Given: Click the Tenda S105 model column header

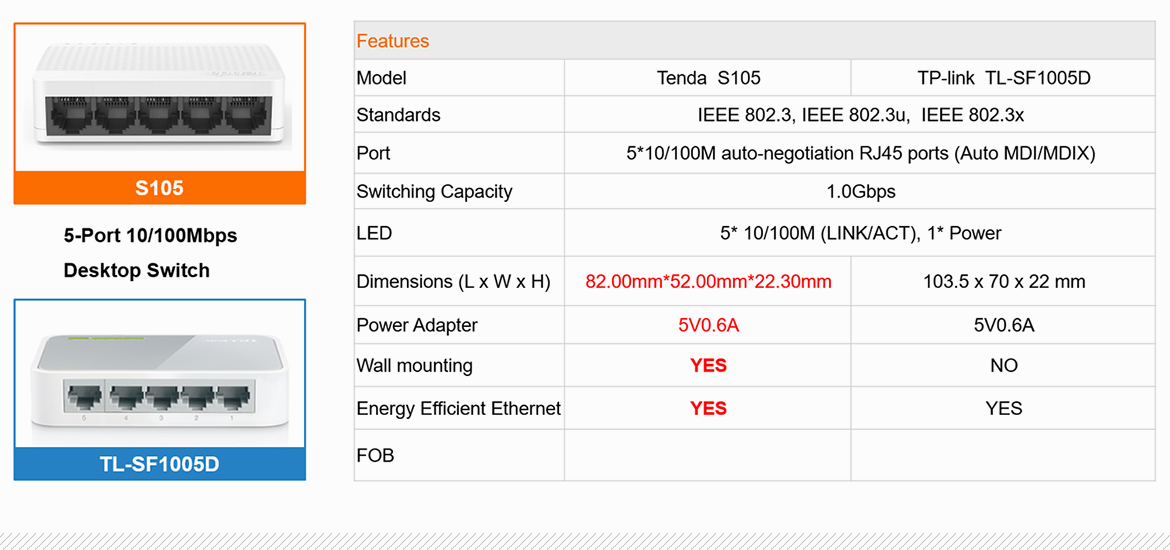Looking at the screenshot, I should pos(708,78).
